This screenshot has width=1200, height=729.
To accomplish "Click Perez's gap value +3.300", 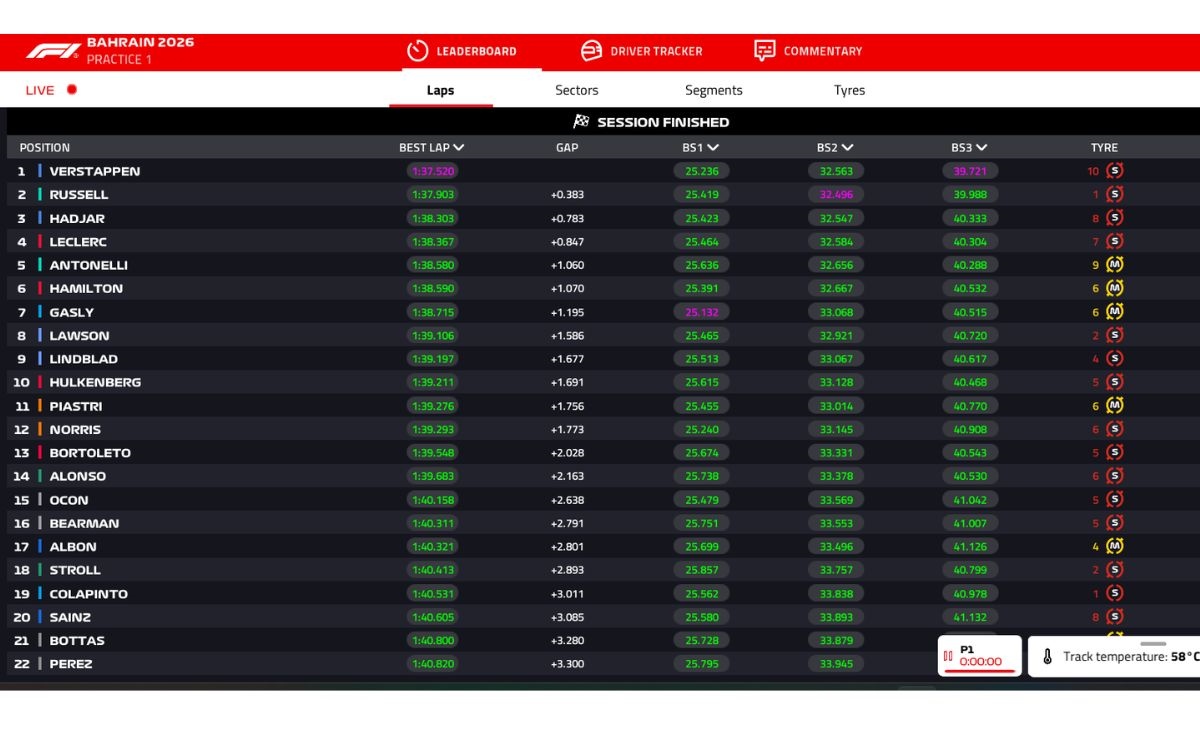I will [567, 664].
